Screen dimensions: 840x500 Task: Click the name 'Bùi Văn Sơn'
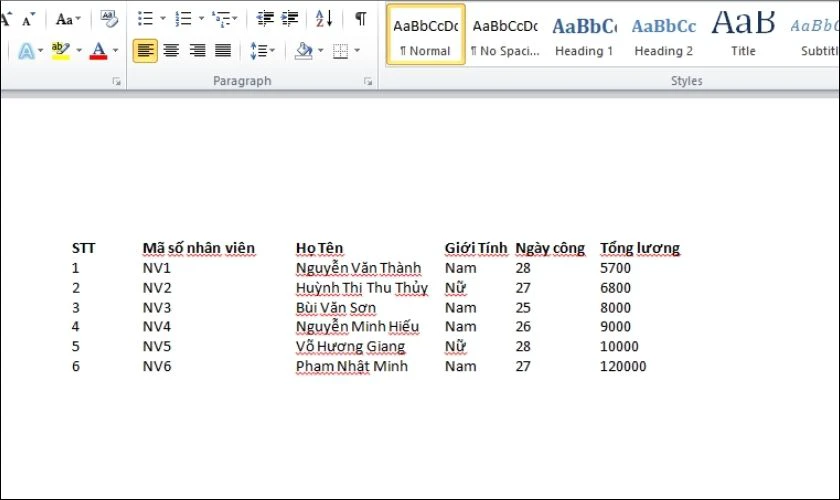[x=336, y=308]
